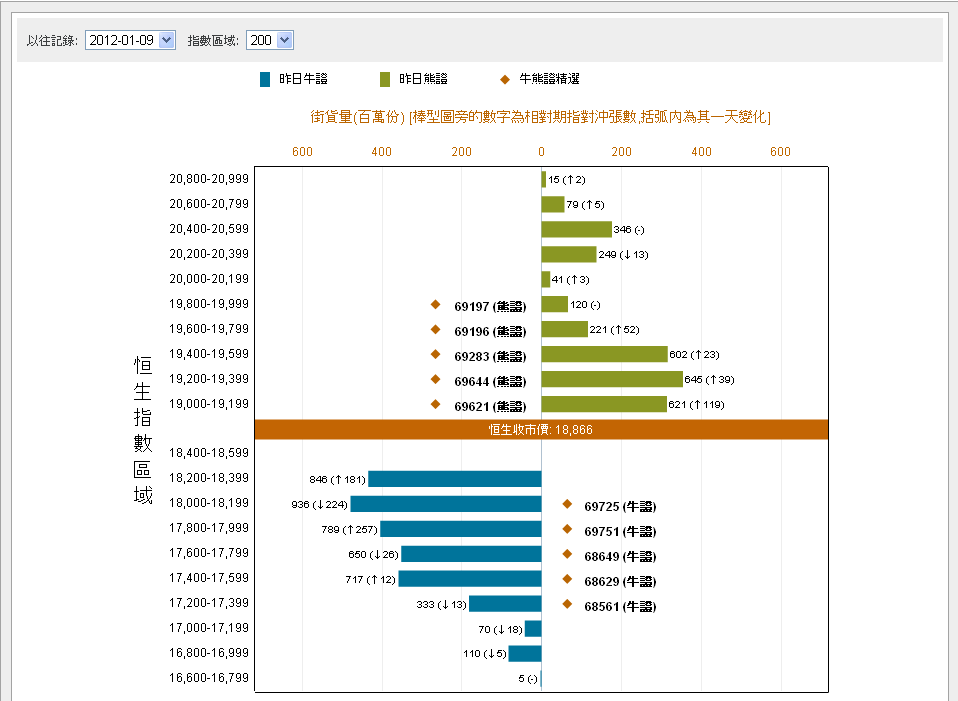
Task: Click the blue 昨日牛證 legend swatch
Action: click(265, 79)
